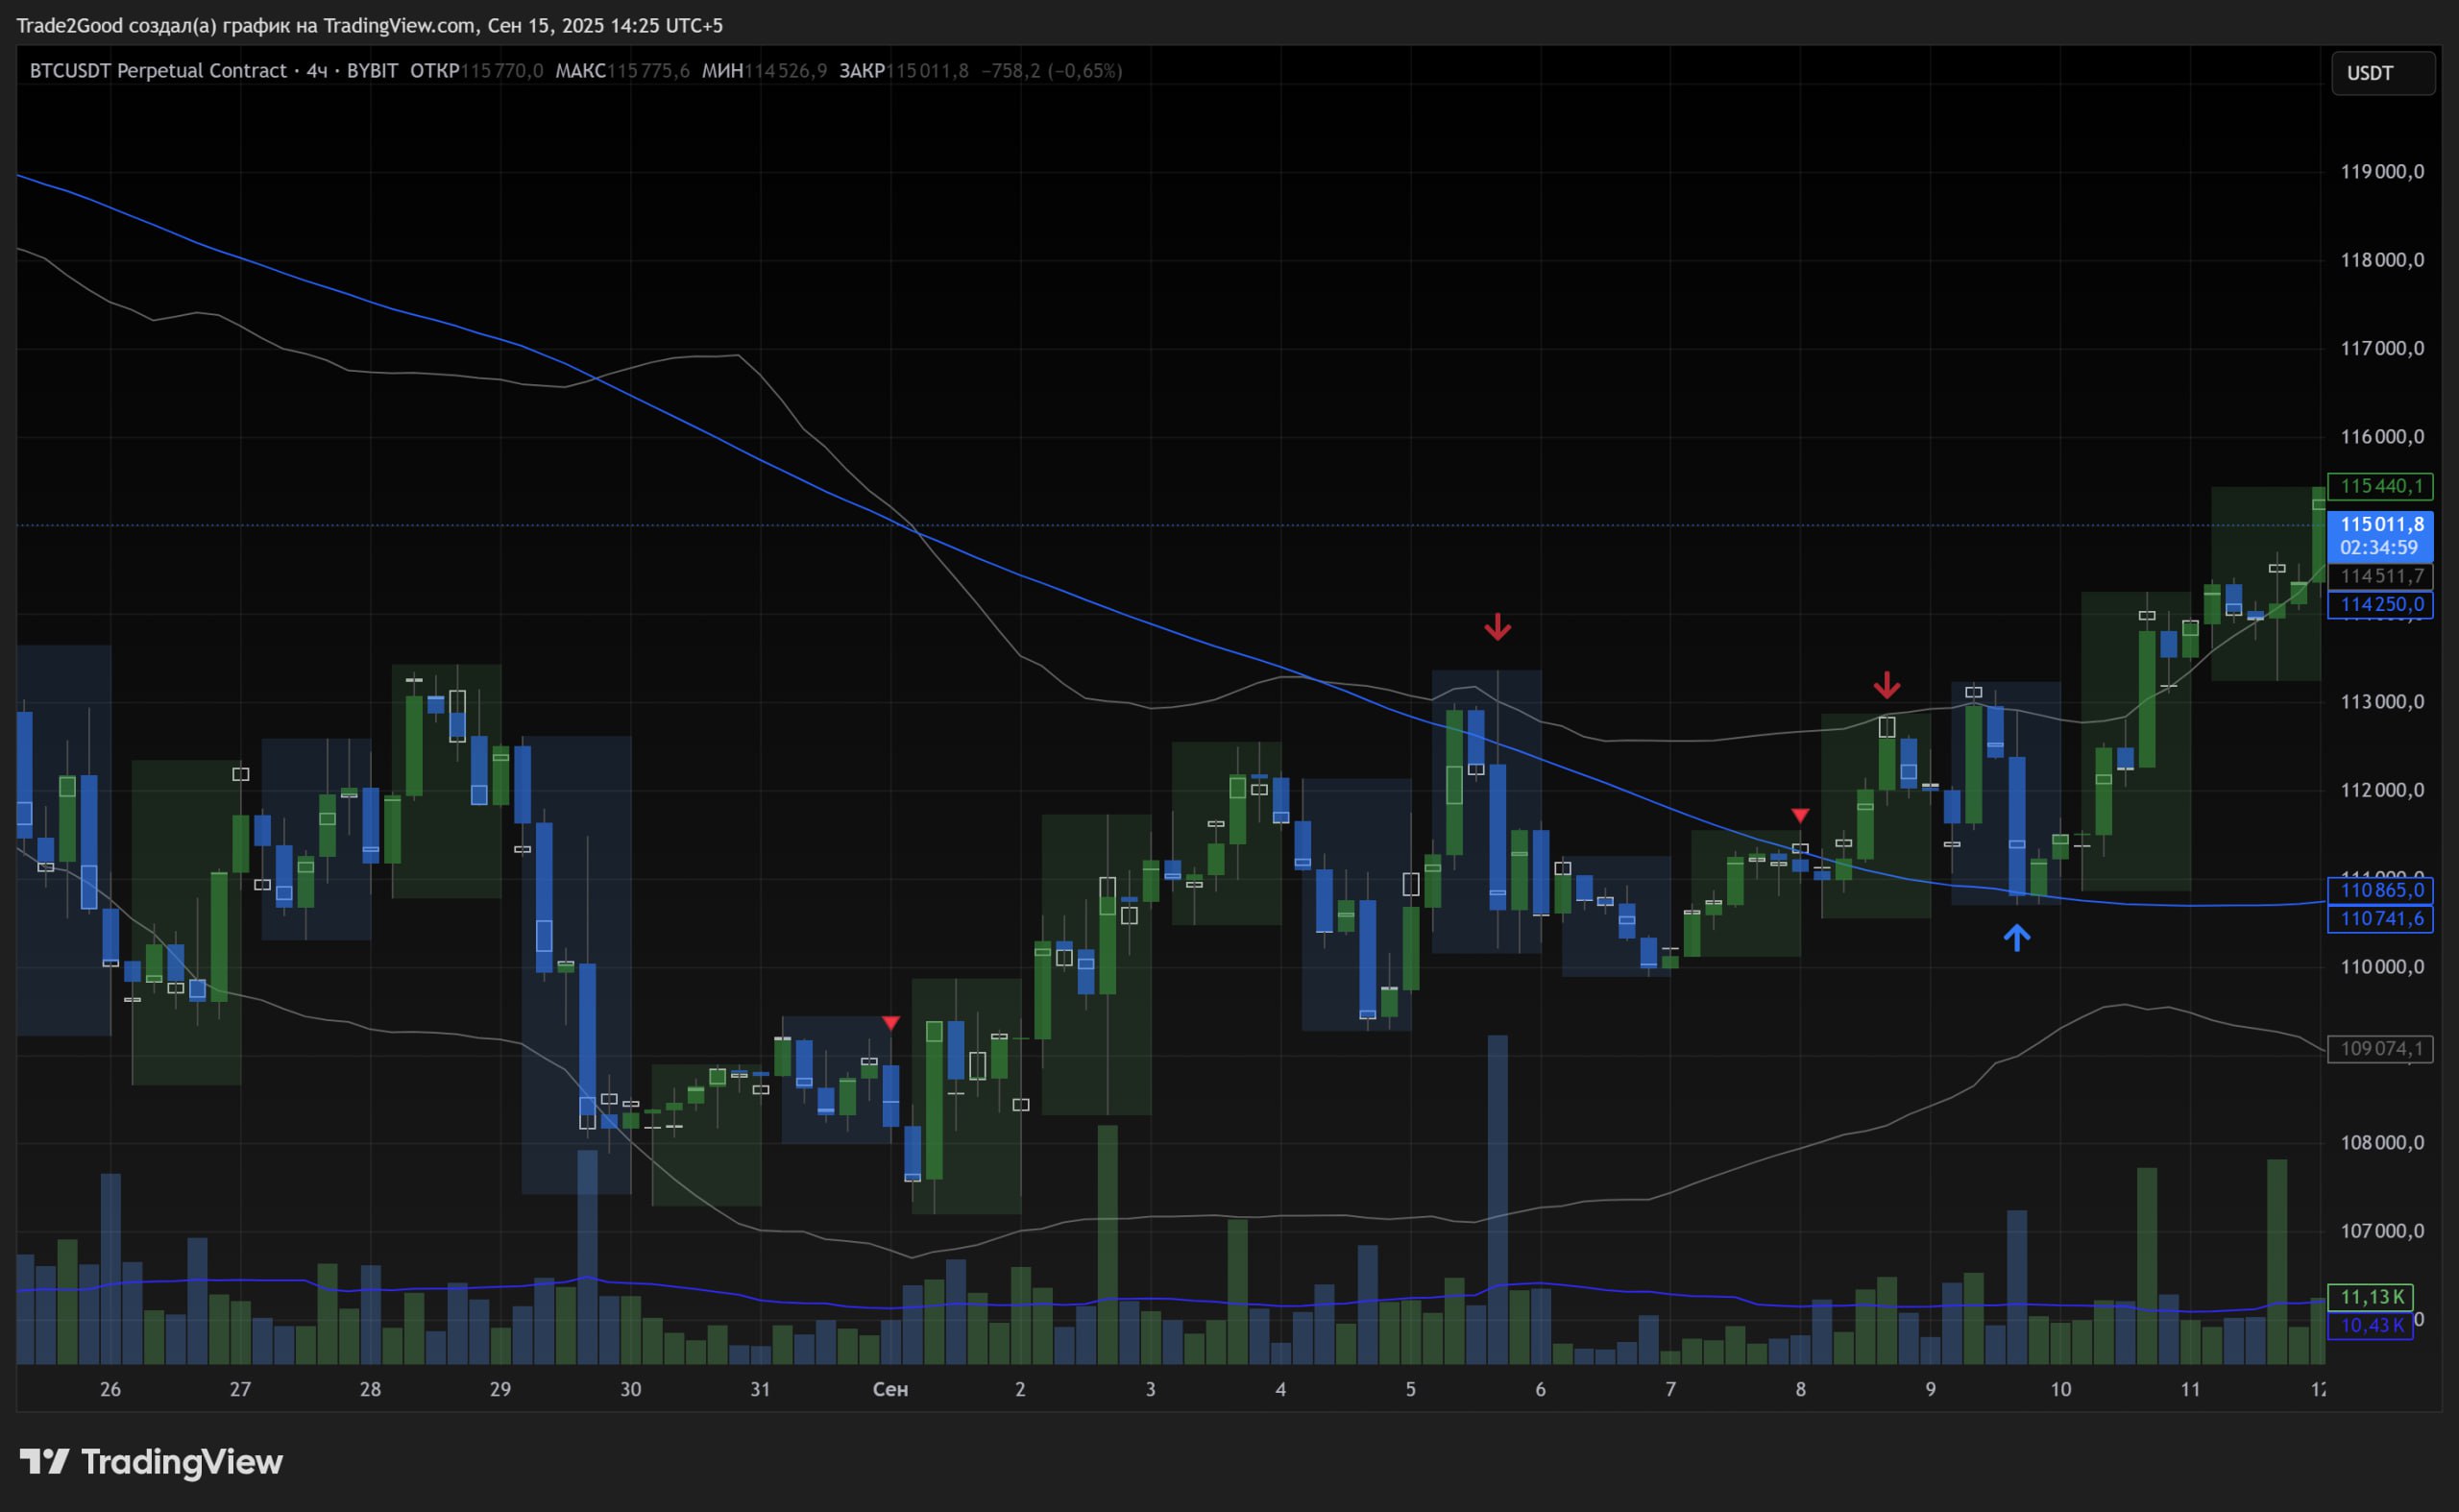Click the BTCUSDT Perpetual Contract symbol title
Screen dimensions: 2459x1512
[158, 71]
